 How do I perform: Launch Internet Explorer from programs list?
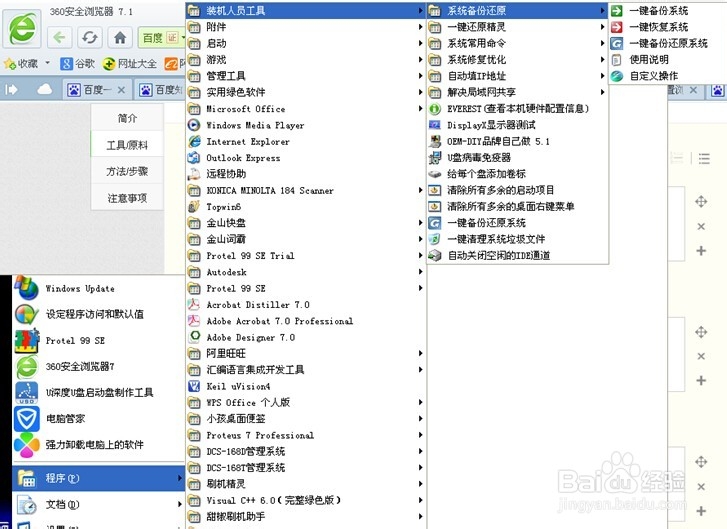306,141
